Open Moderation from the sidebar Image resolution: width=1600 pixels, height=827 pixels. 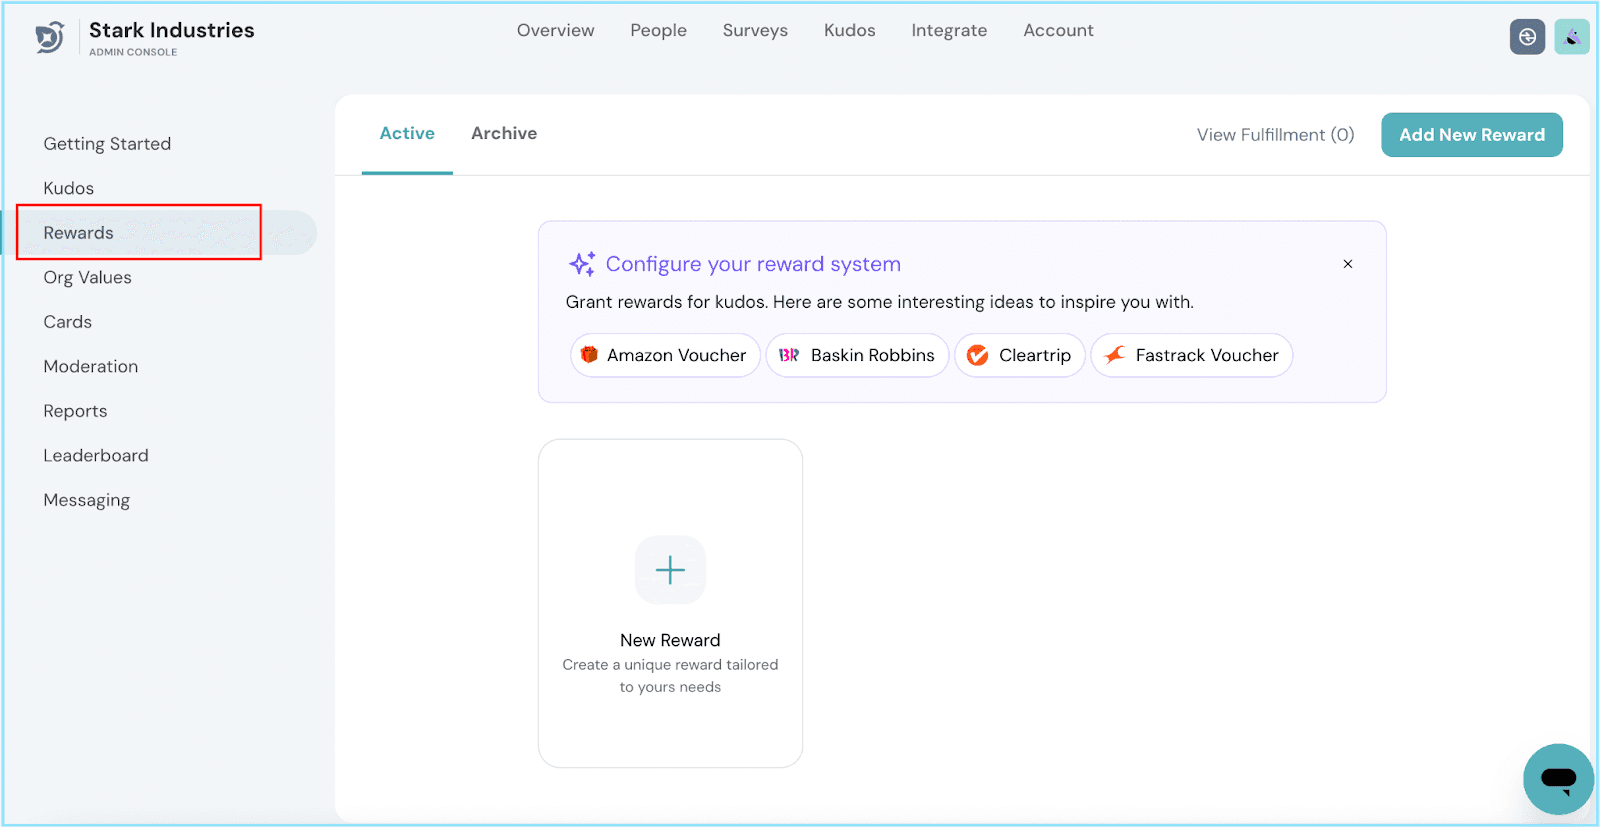coord(91,367)
